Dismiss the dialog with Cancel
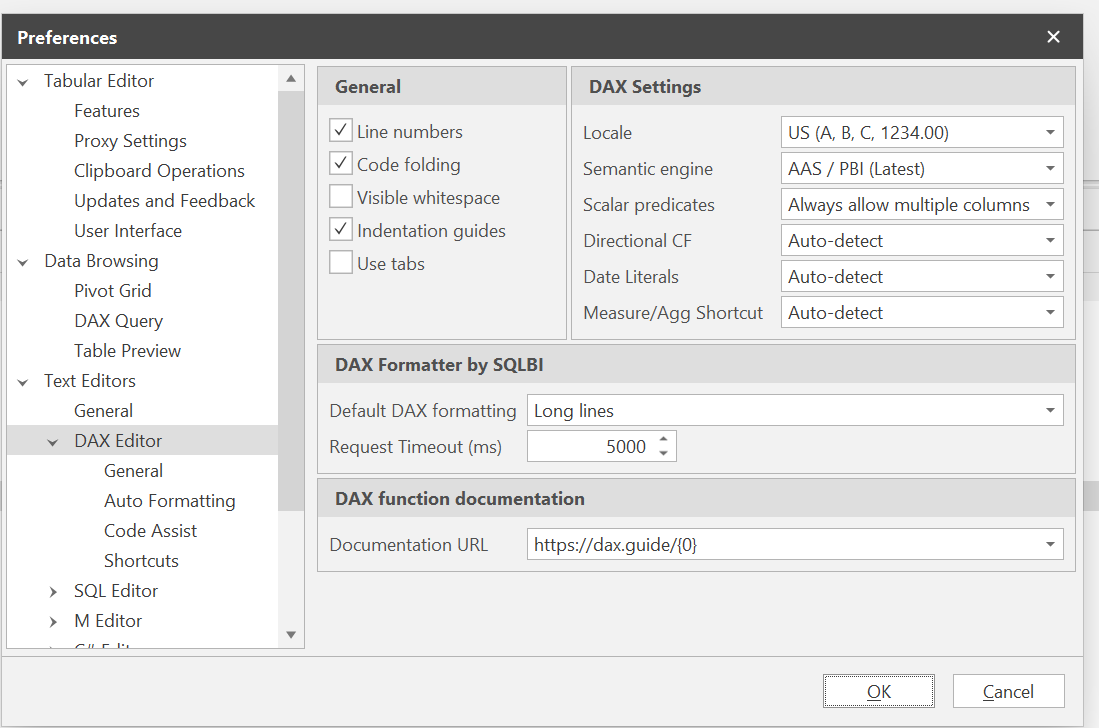This screenshot has height=728, width=1099. click(x=1008, y=690)
